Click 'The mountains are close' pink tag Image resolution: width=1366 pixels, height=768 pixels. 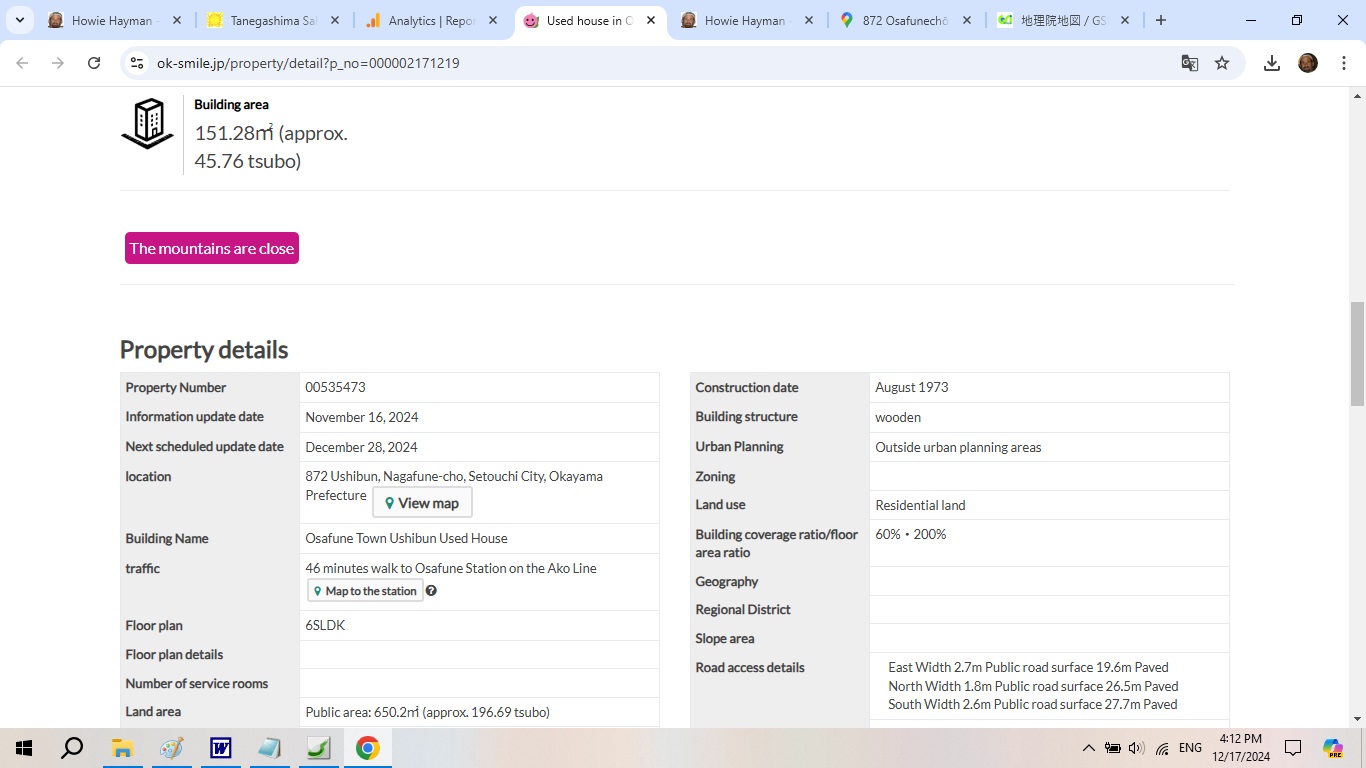click(x=212, y=248)
